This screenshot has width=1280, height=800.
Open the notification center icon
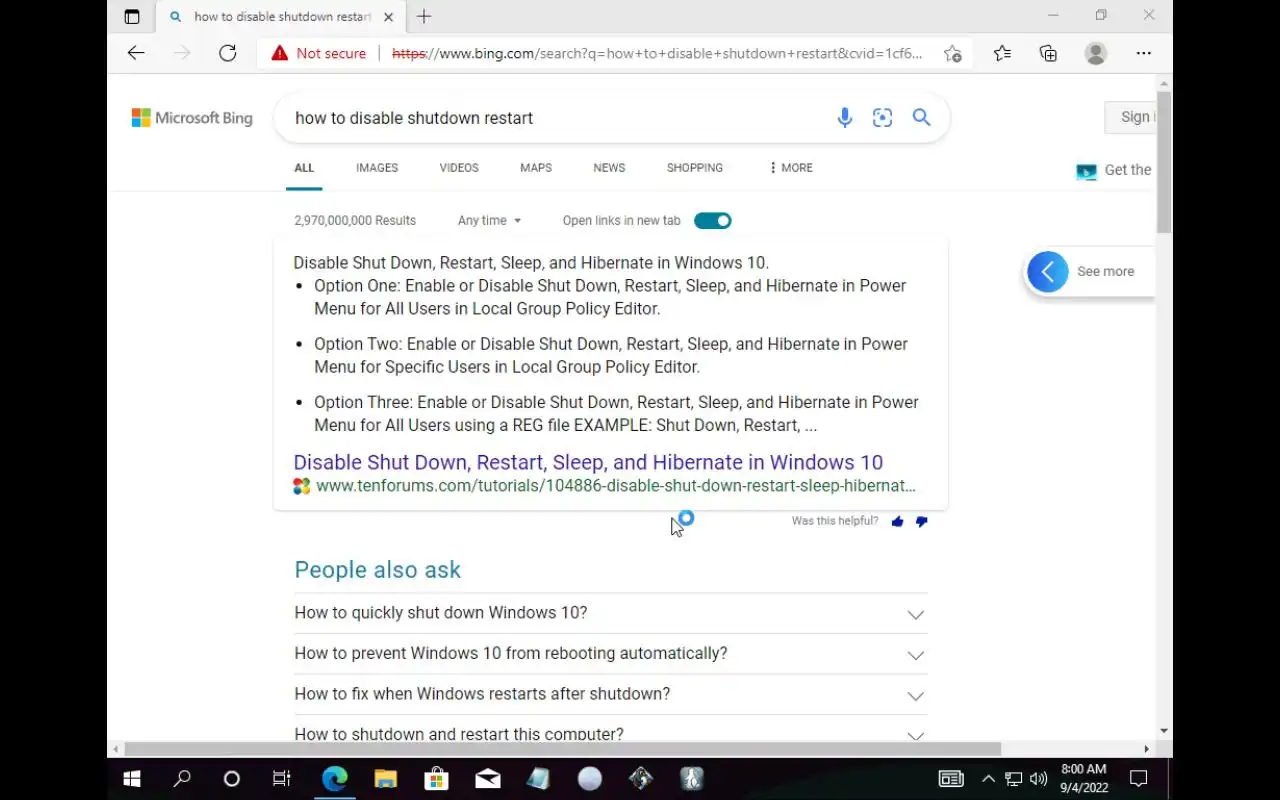(1138, 779)
